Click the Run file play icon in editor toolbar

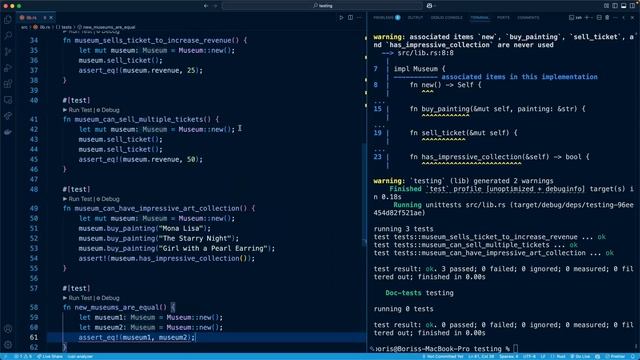(x=341, y=18)
